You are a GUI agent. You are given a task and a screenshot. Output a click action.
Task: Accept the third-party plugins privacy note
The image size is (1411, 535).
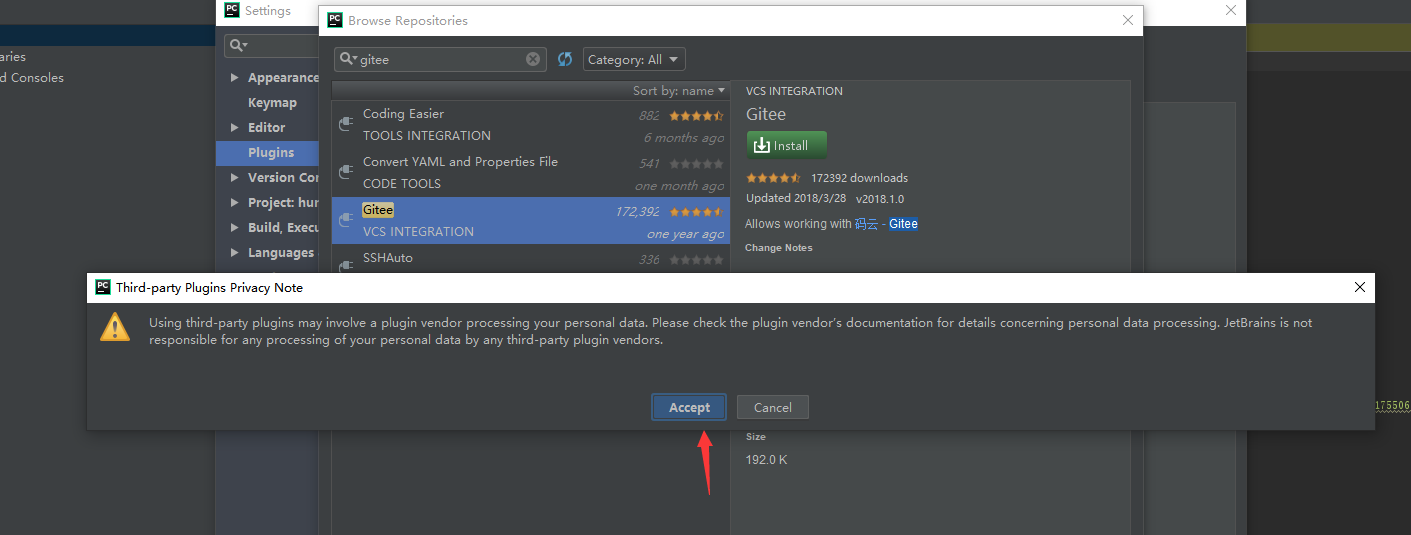[689, 407]
